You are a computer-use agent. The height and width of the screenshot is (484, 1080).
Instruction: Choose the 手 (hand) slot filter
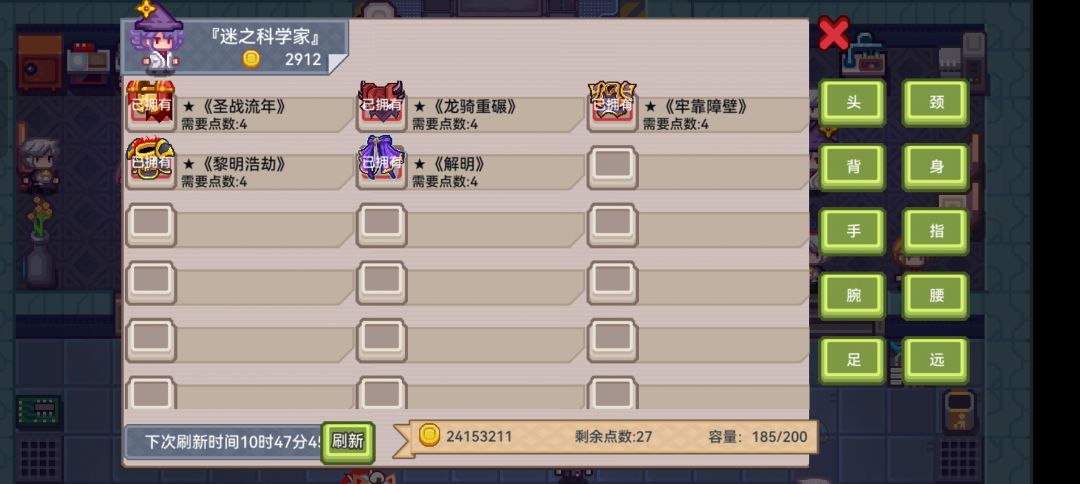853,231
